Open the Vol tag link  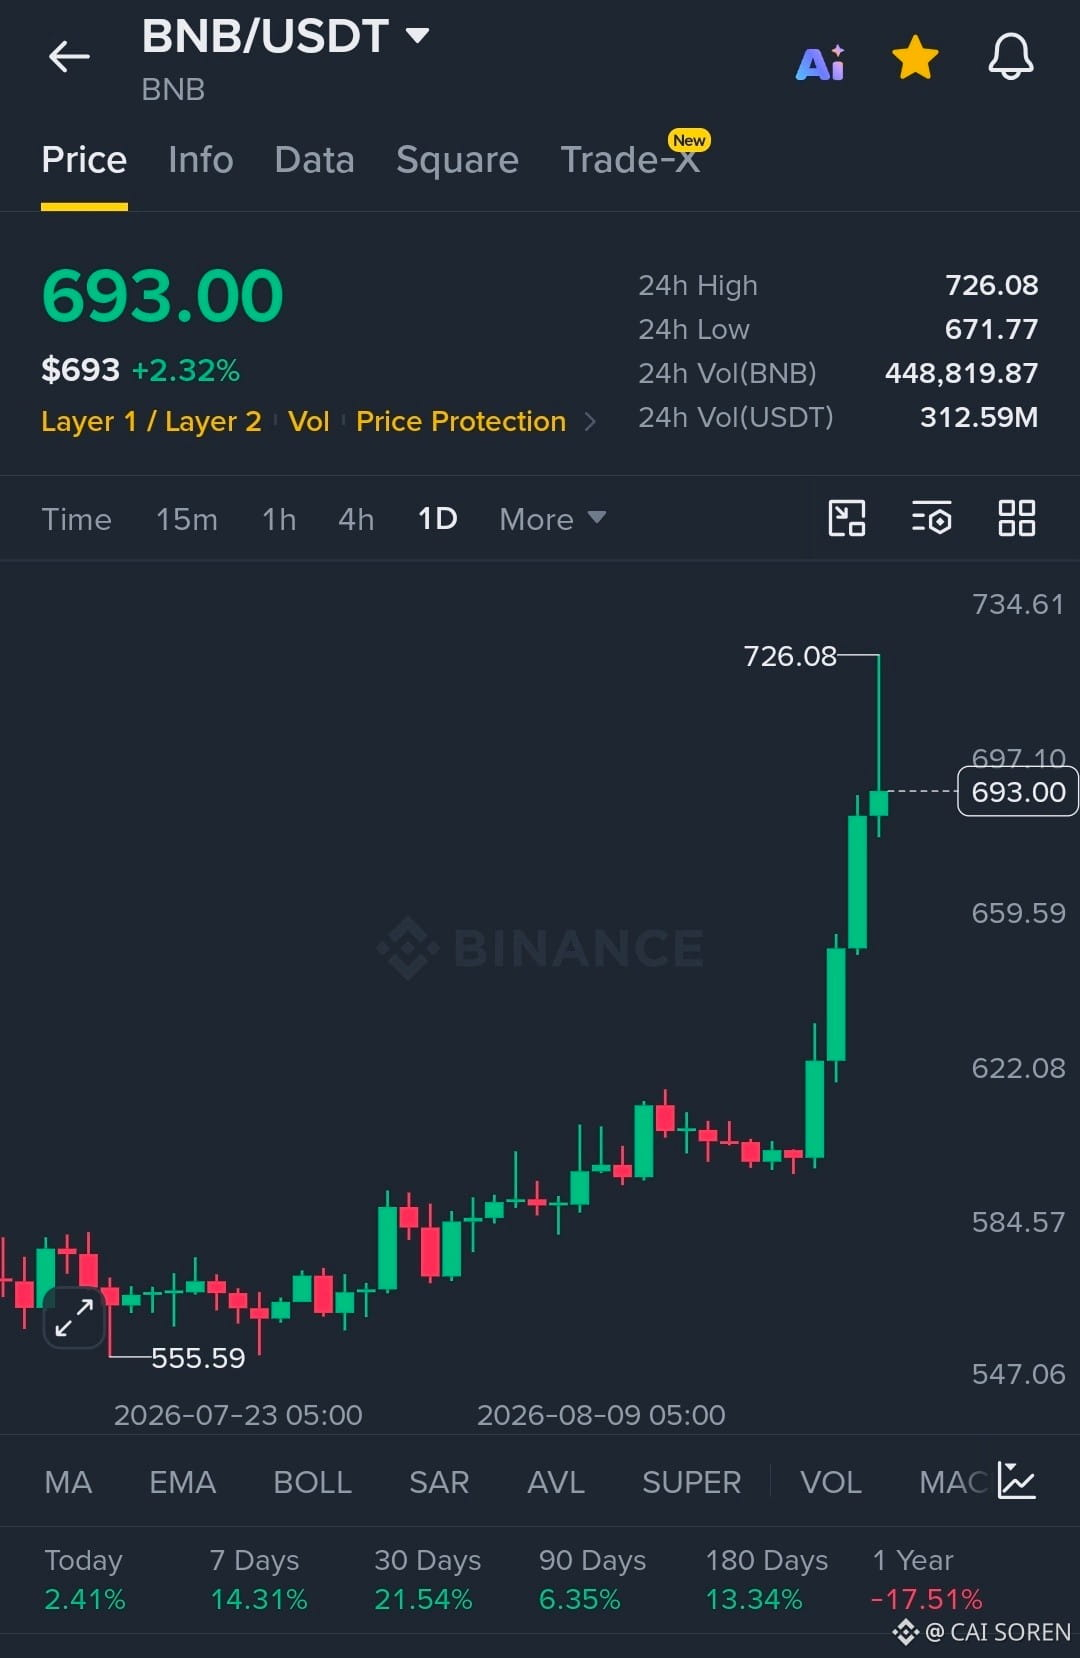308,421
